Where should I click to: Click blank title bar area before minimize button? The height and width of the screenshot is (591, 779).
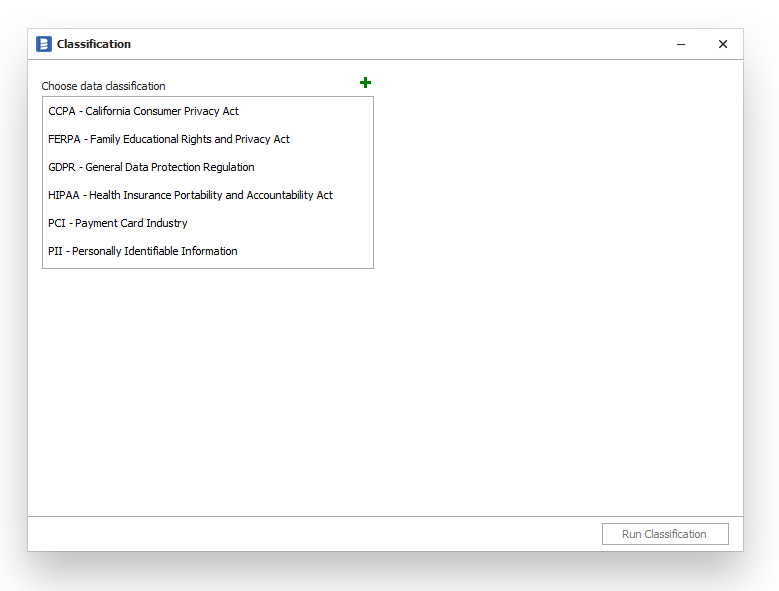(x=400, y=44)
